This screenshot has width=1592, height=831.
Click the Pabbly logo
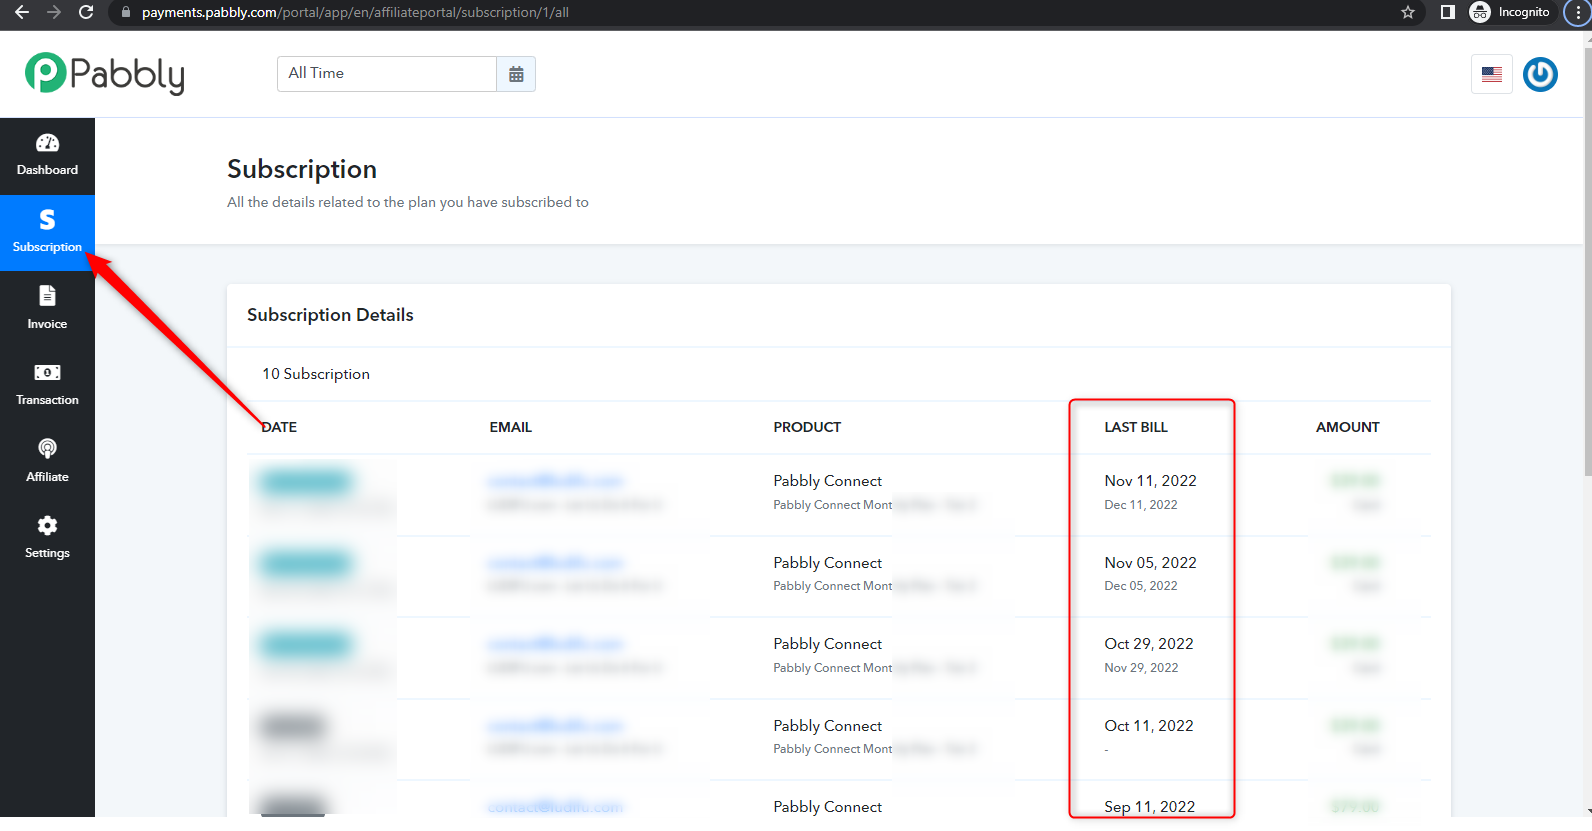coord(105,74)
